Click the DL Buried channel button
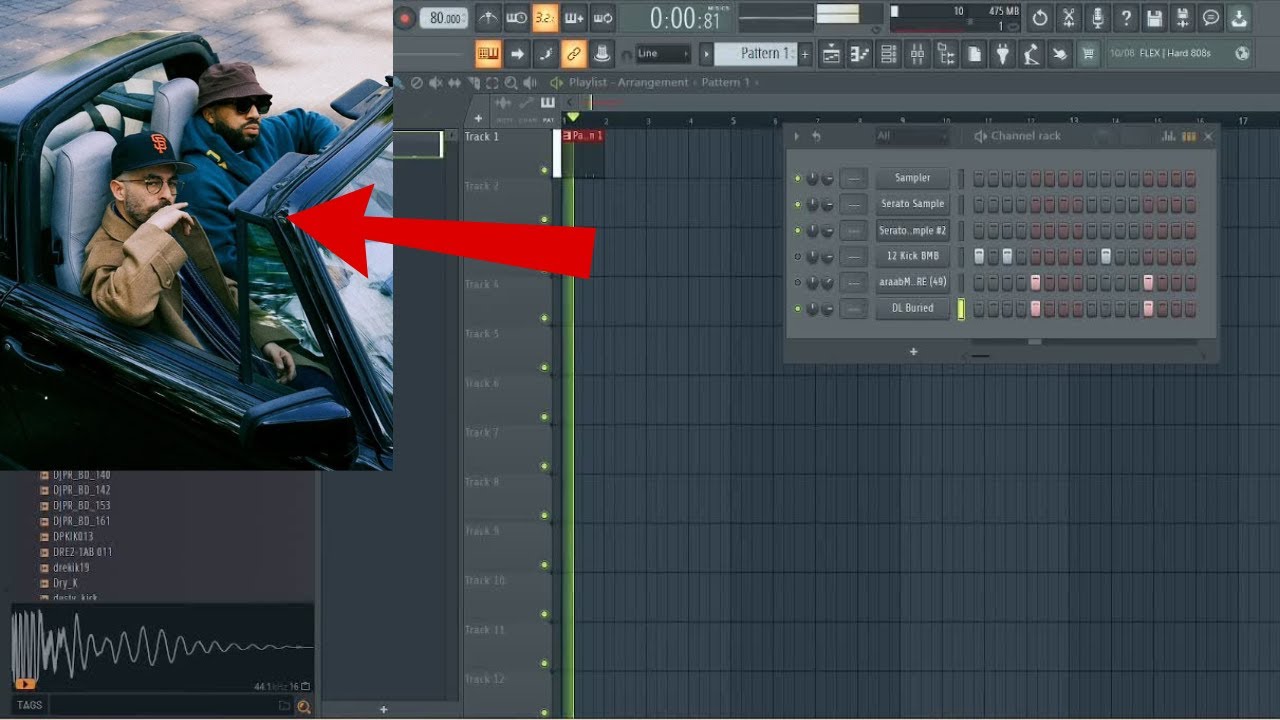 coord(912,309)
